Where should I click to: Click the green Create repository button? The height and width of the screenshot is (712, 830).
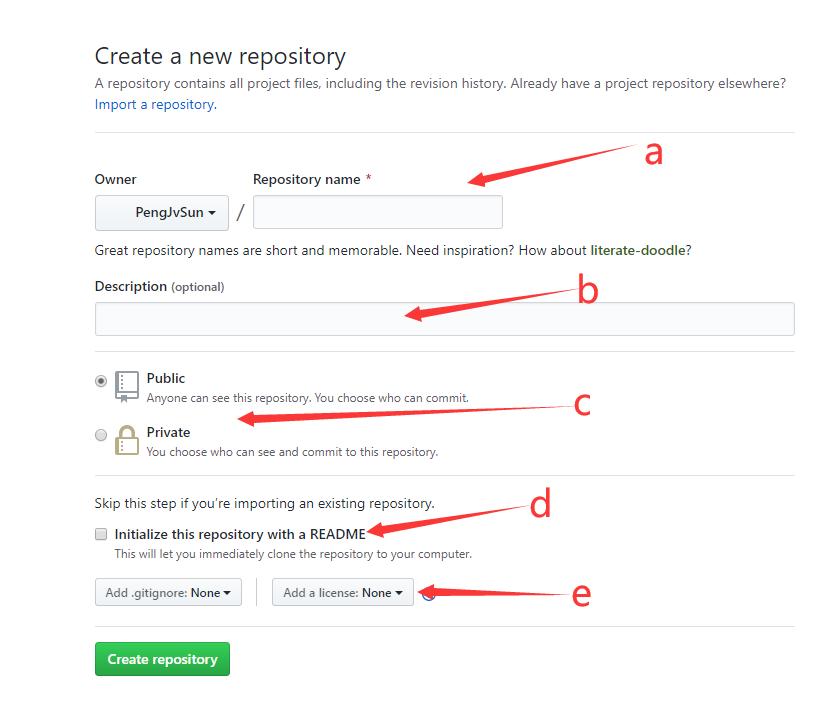161,658
